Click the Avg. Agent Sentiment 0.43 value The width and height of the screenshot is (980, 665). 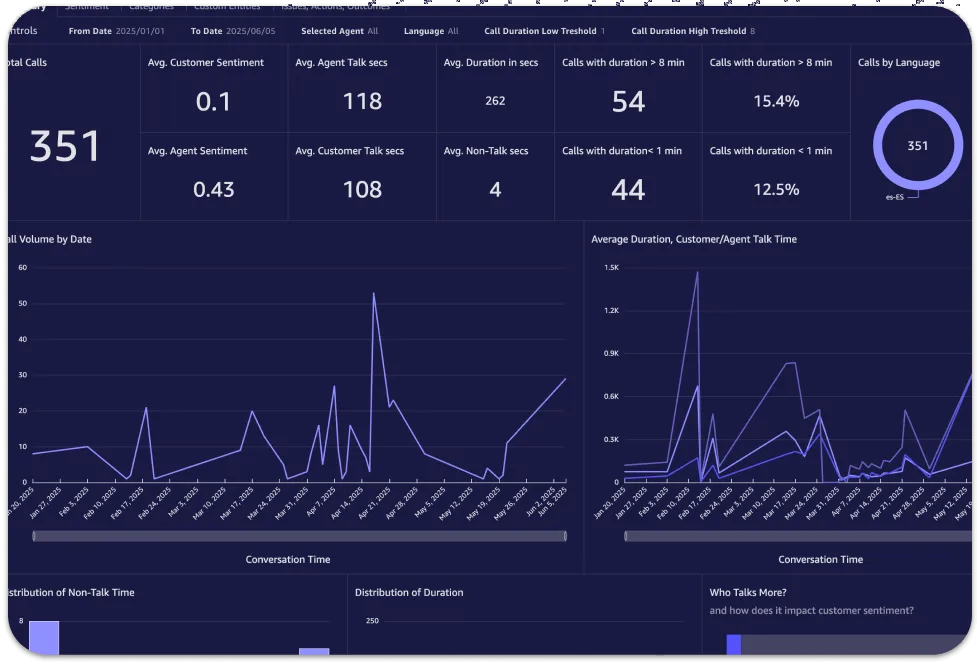(x=213, y=189)
